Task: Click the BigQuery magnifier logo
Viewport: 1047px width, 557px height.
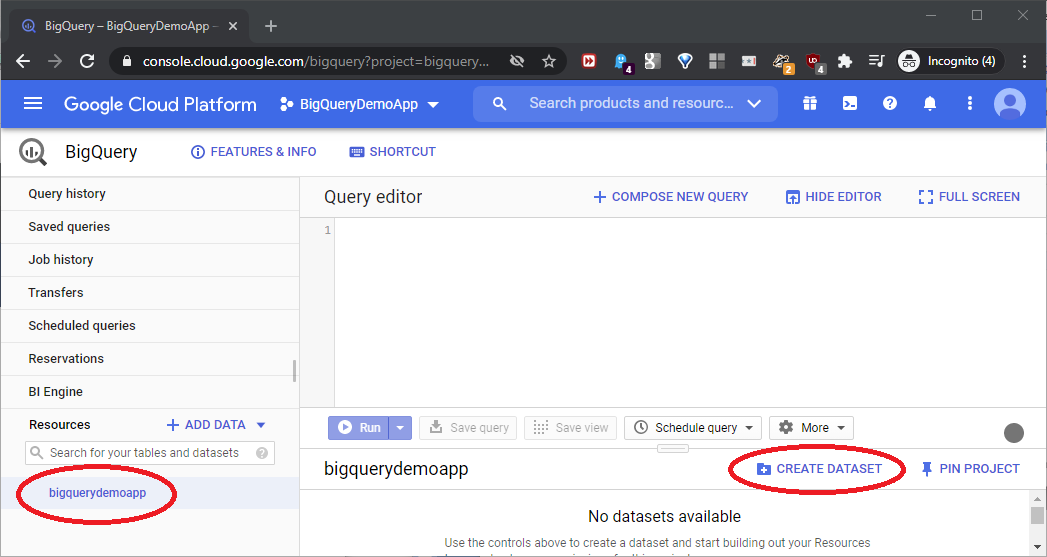Action: pos(33,152)
